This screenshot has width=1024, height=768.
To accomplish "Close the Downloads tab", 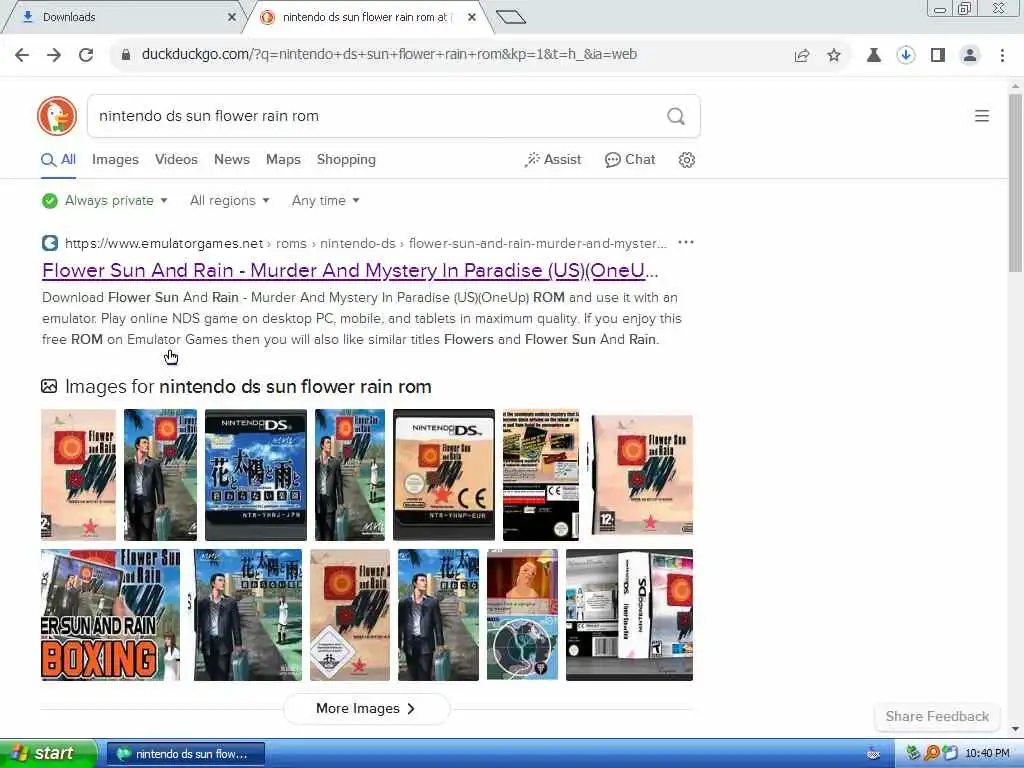I will pyautogui.click(x=232, y=17).
